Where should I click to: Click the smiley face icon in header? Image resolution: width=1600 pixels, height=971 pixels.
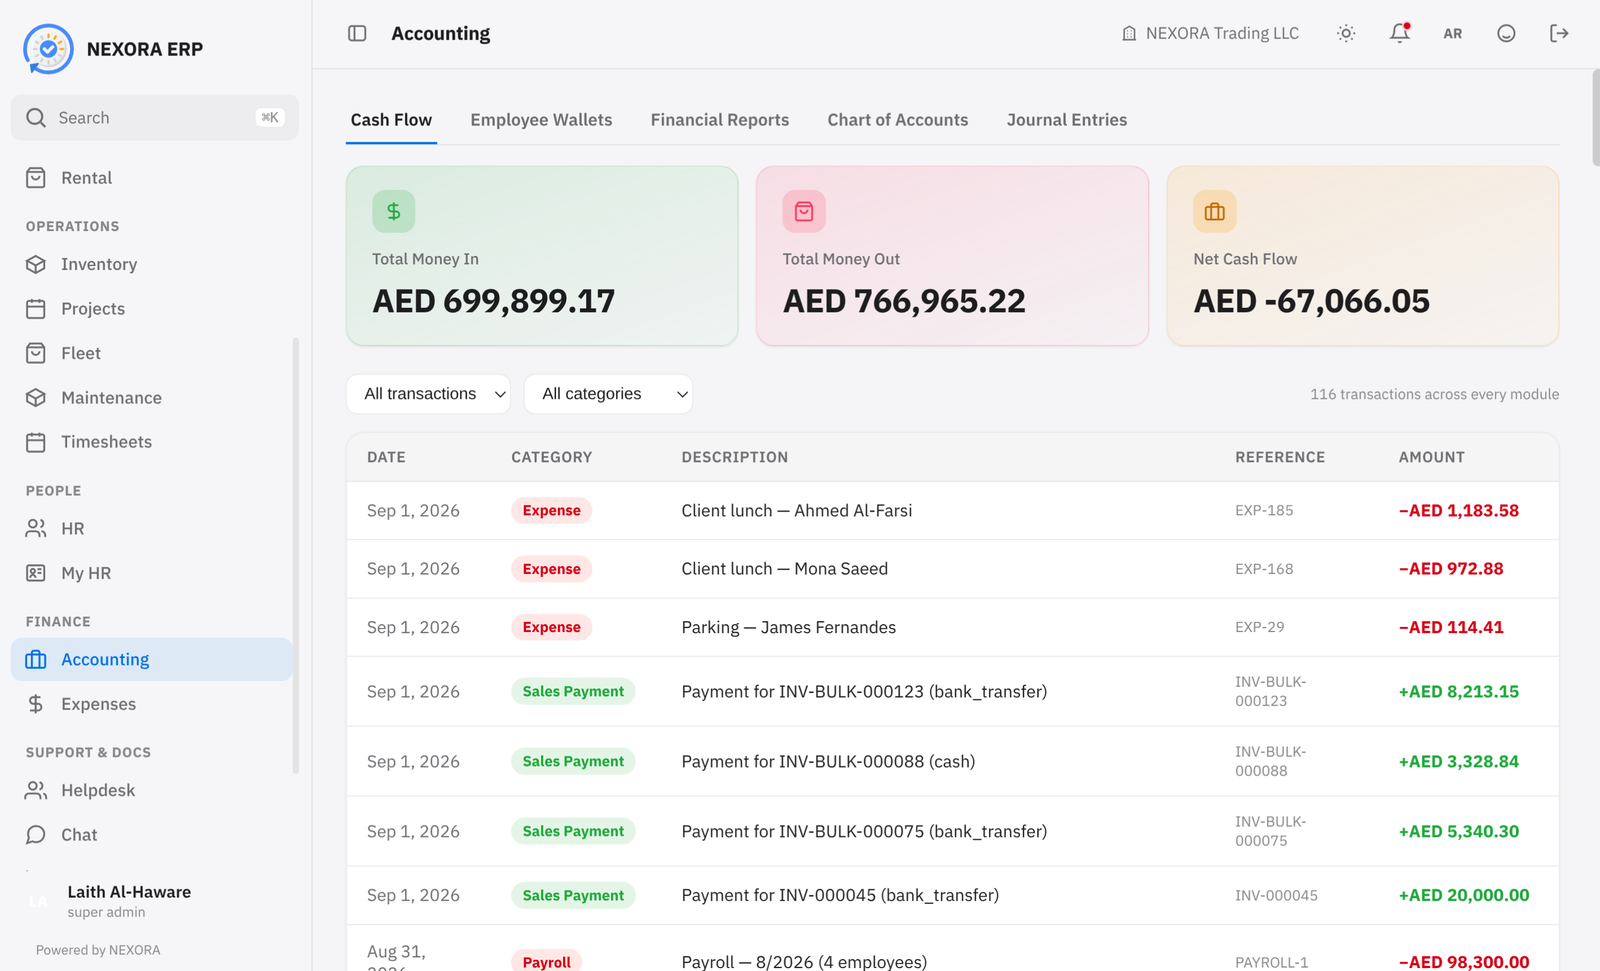[x=1506, y=33]
